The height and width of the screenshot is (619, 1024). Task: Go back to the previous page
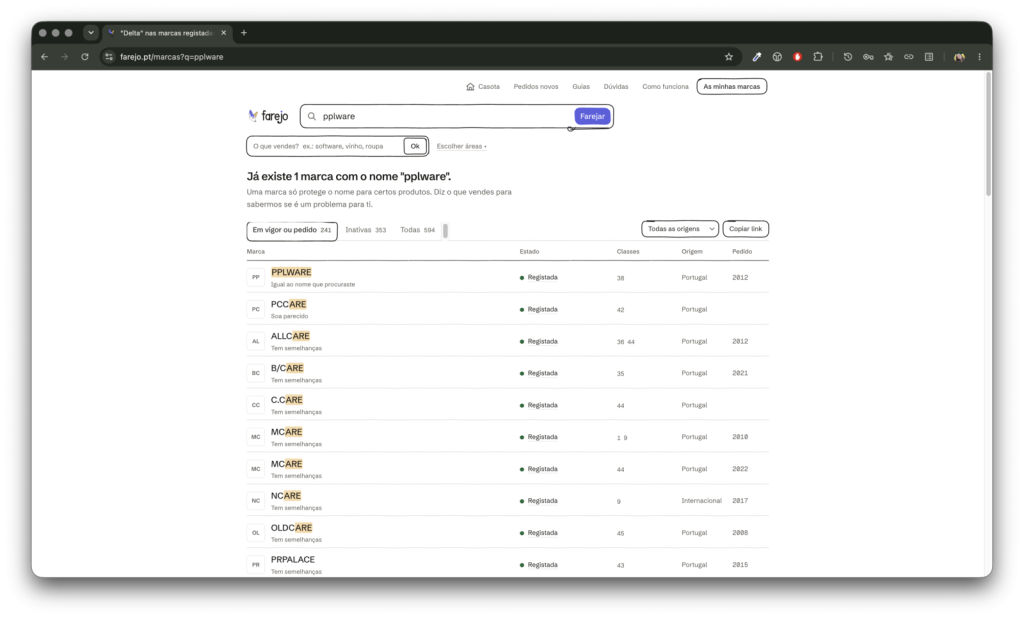click(x=44, y=57)
